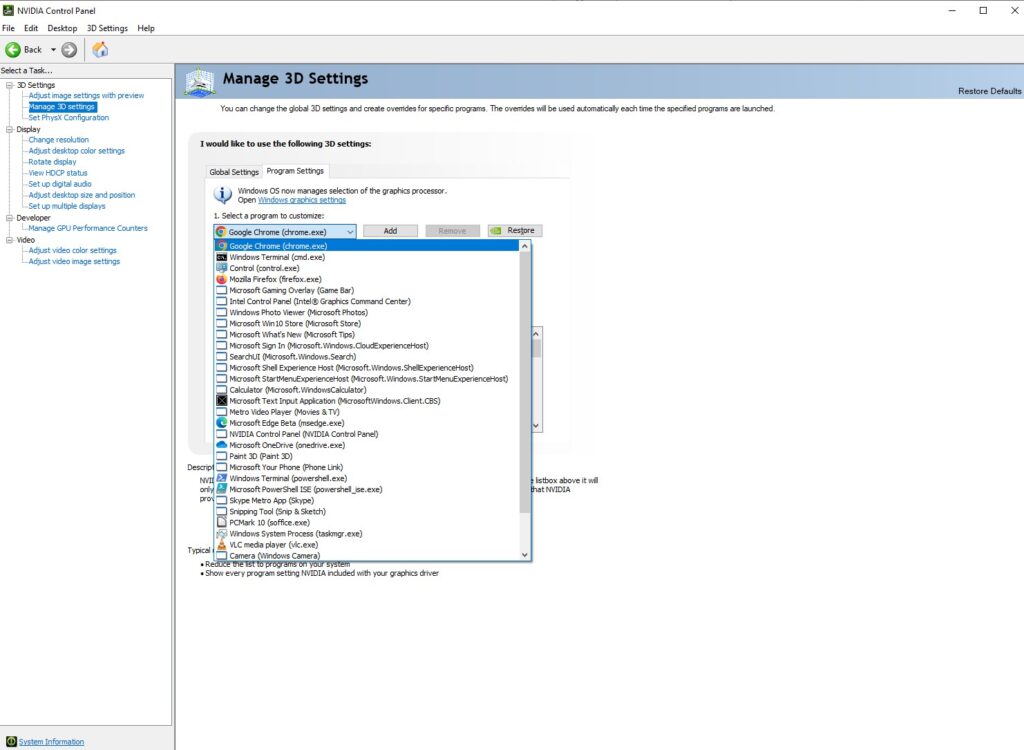Click the Windows System Process taskmgr icon

click(x=221, y=534)
